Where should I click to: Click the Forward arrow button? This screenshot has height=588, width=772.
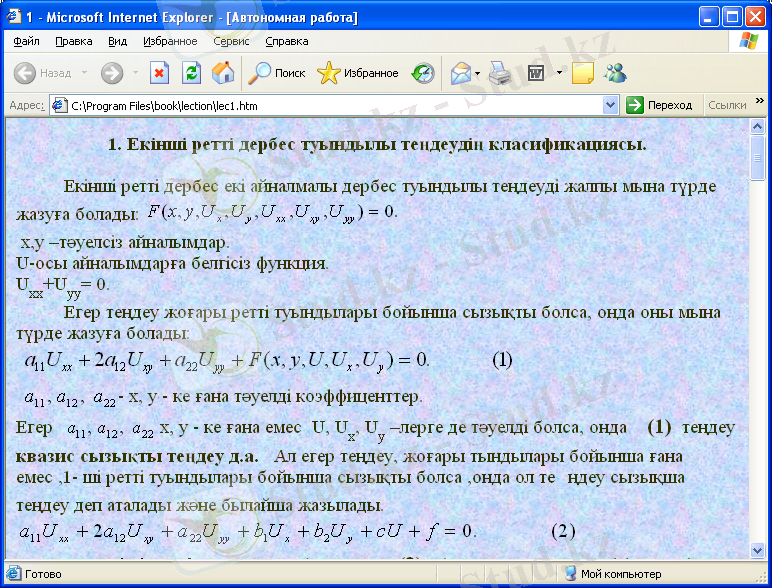111,73
